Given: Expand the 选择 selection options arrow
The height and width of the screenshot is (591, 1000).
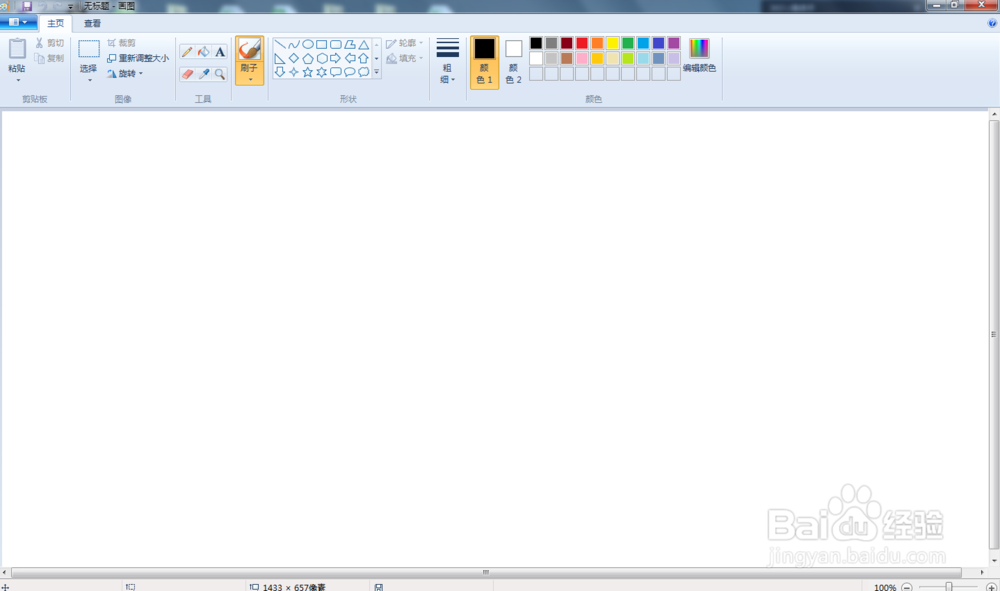Looking at the screenshot, I should point(89,80).
